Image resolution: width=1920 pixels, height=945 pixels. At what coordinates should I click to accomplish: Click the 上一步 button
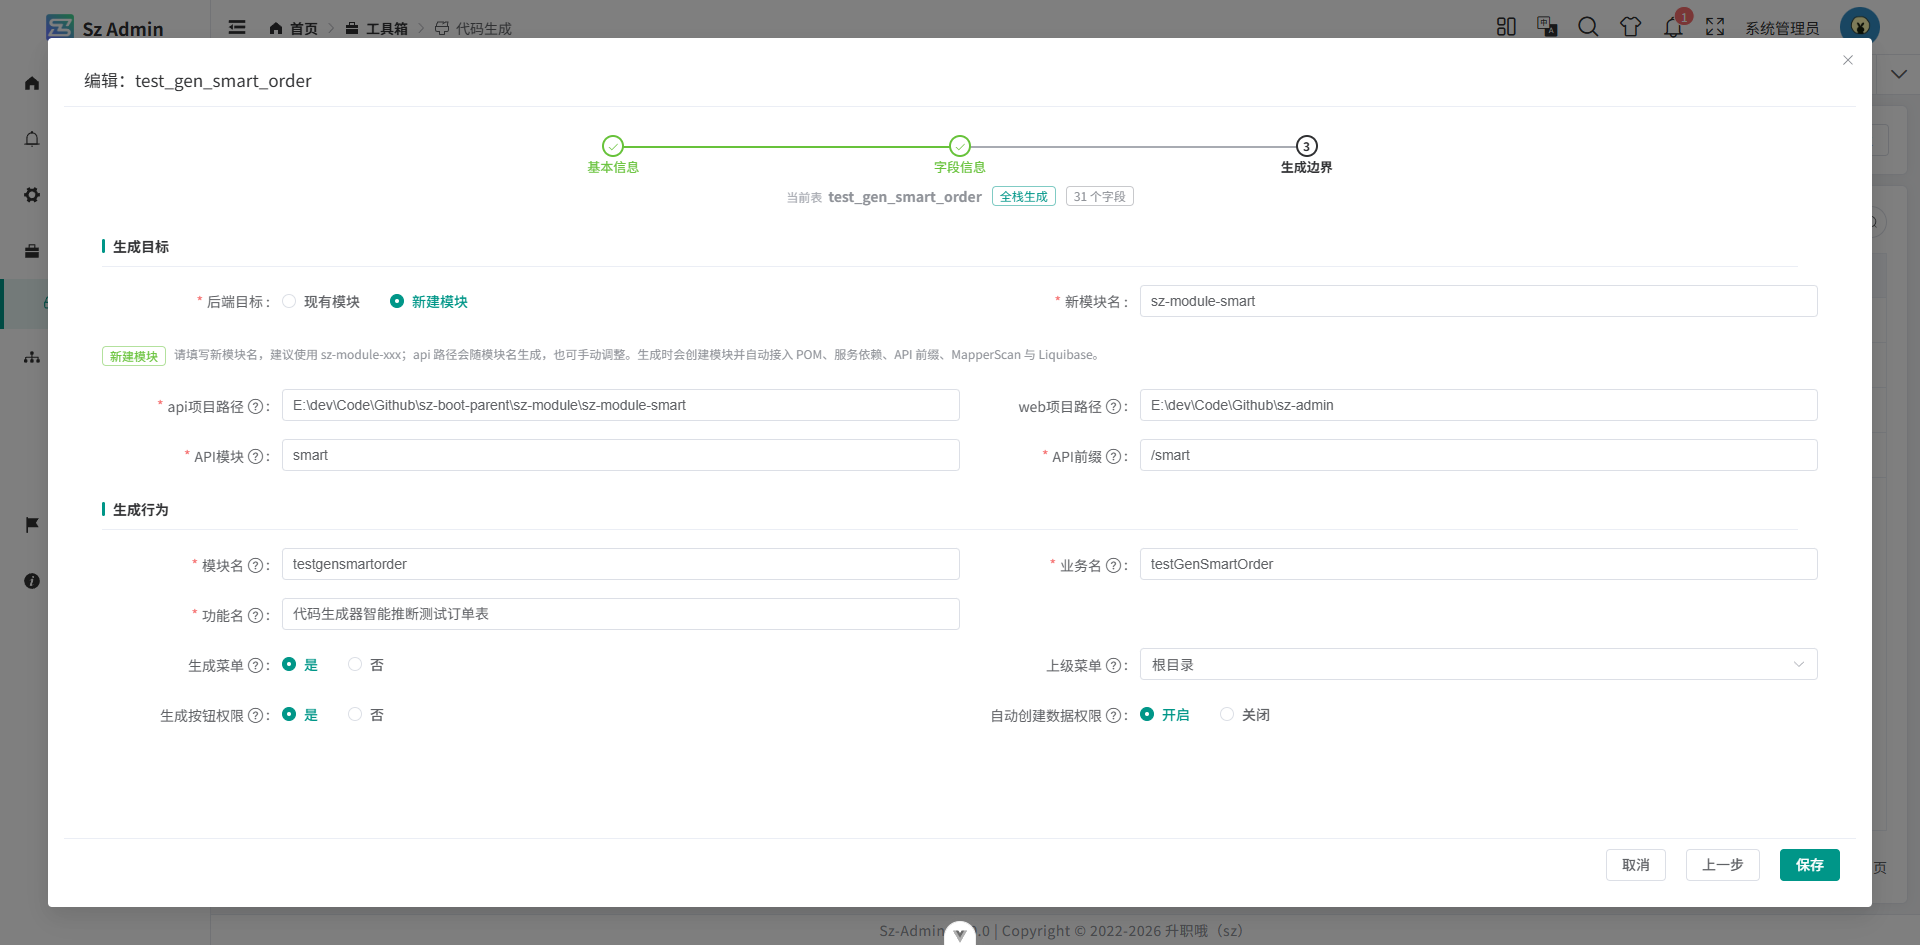click(x=1723, y=865)
